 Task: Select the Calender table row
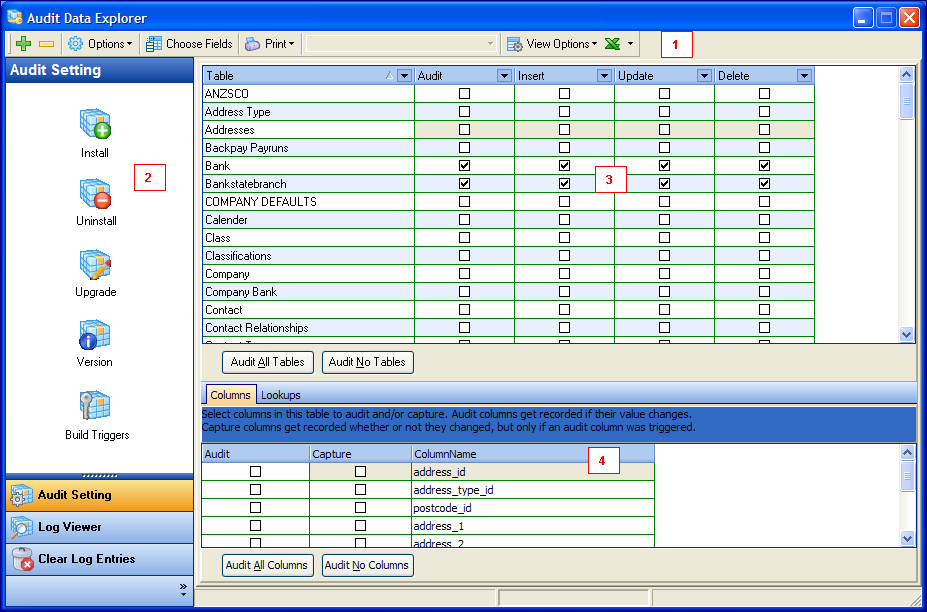[x=308, y=219]
